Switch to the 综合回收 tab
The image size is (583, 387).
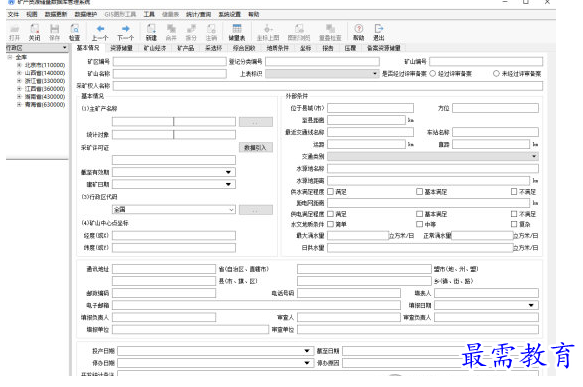coord(244,48)
